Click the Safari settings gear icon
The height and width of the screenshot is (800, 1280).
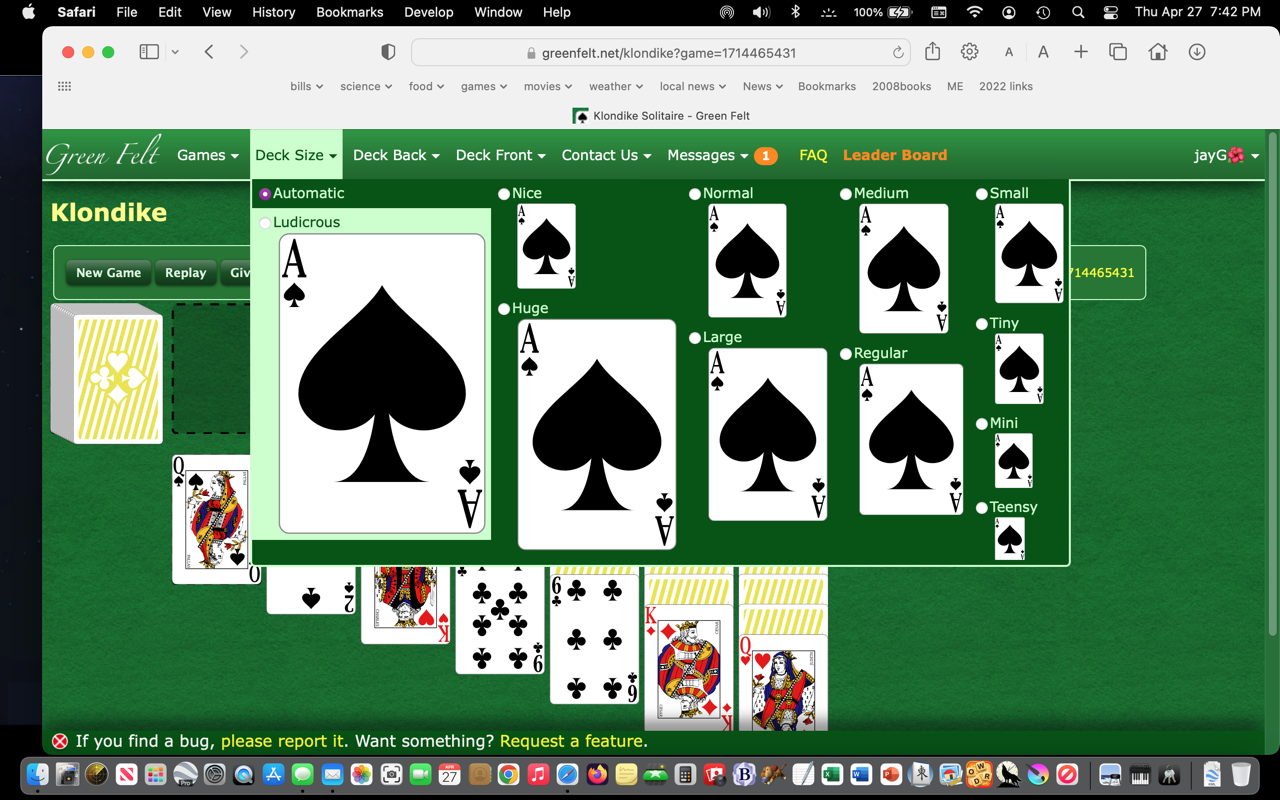coord(969,51)
